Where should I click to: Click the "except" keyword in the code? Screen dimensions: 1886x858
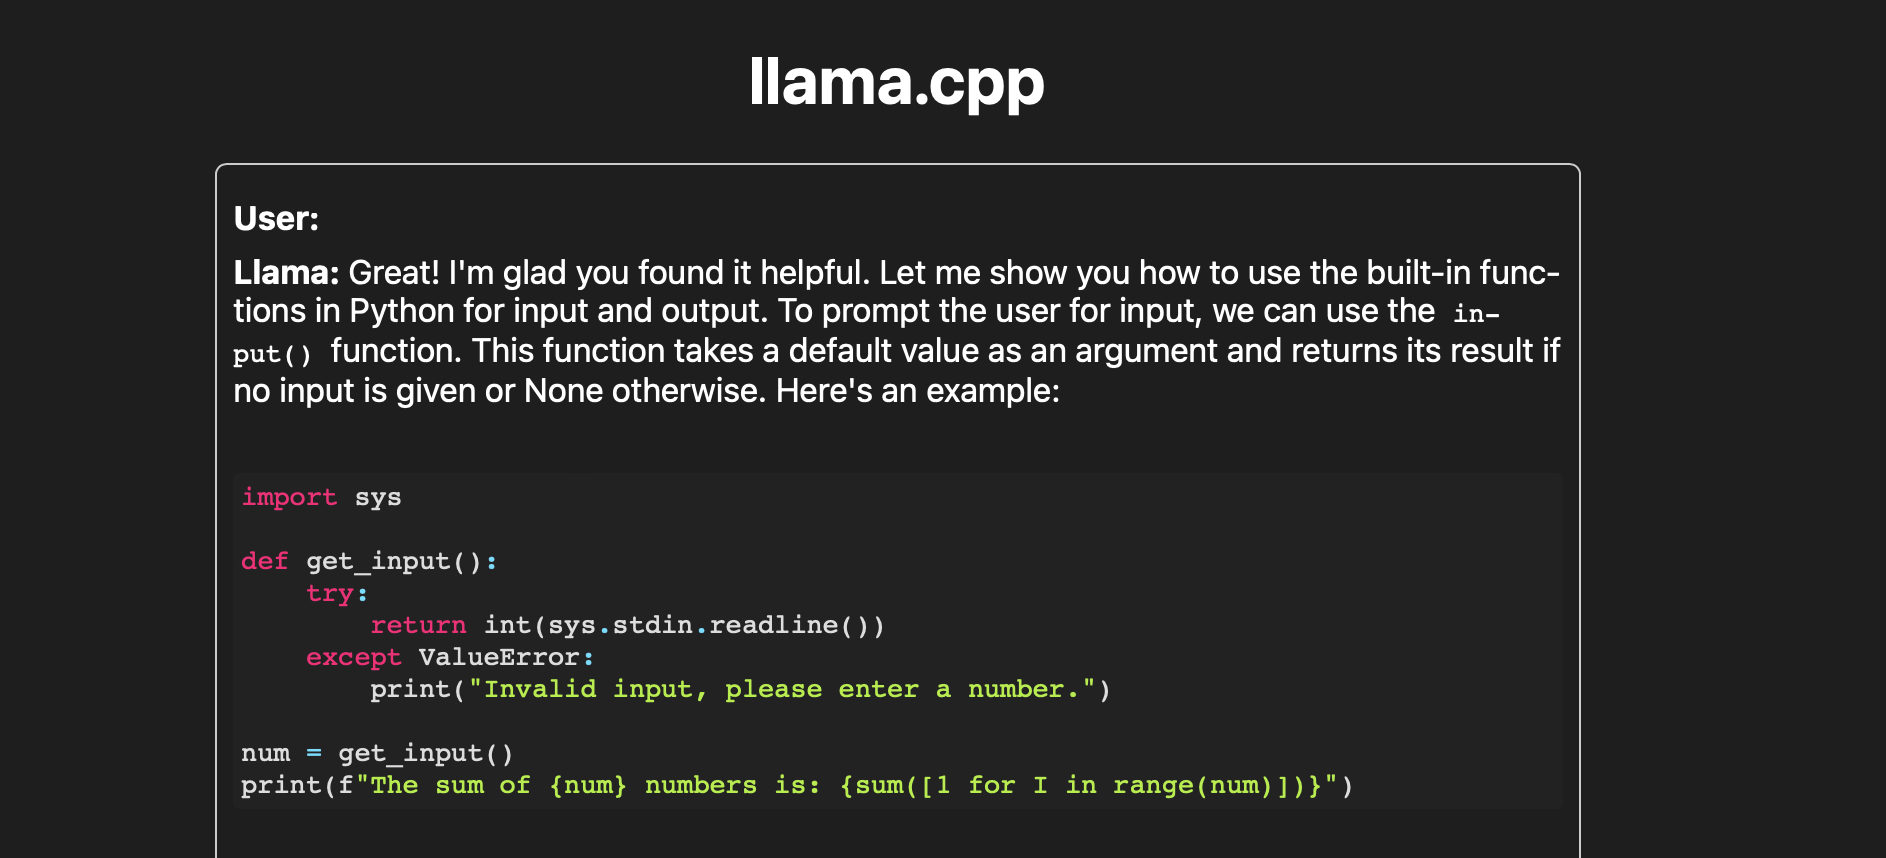point(353,657)
